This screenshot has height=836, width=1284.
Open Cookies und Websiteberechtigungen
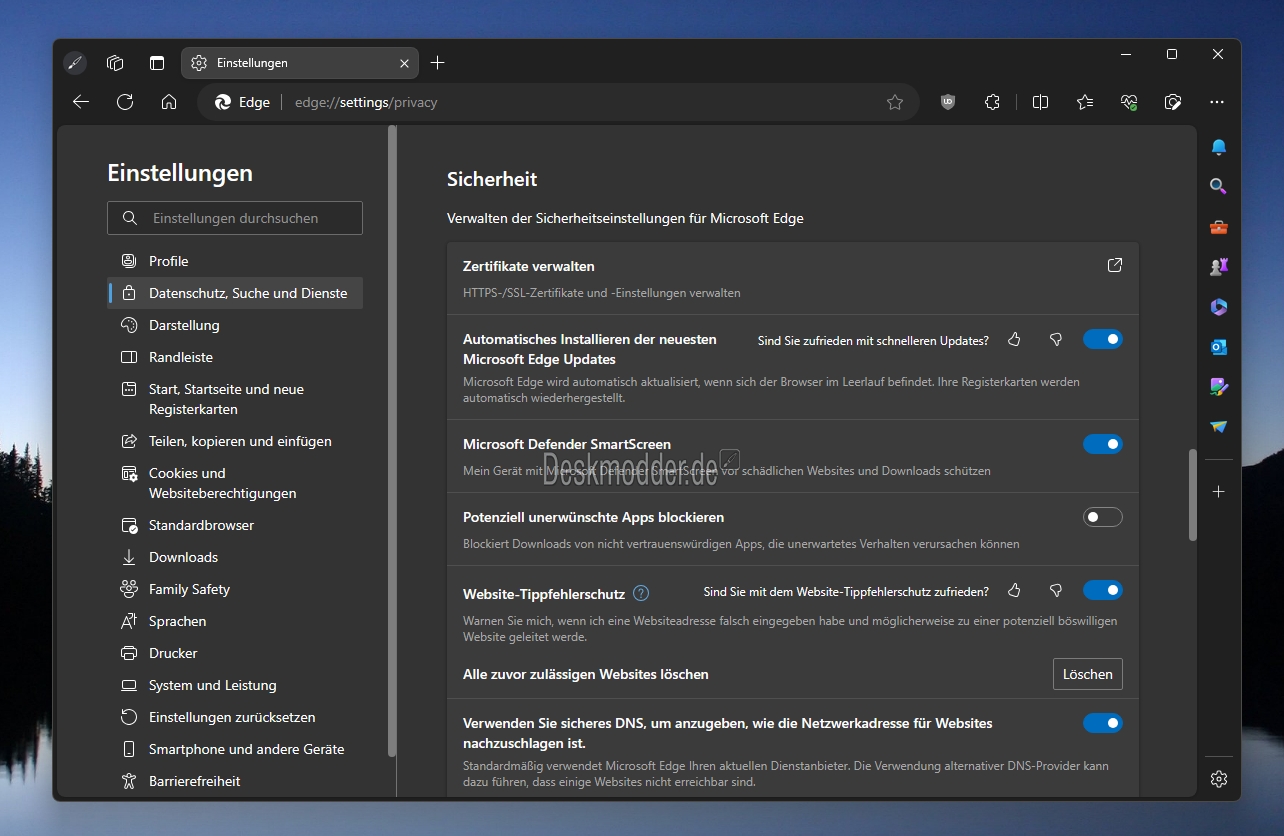(x=235, y=483)
